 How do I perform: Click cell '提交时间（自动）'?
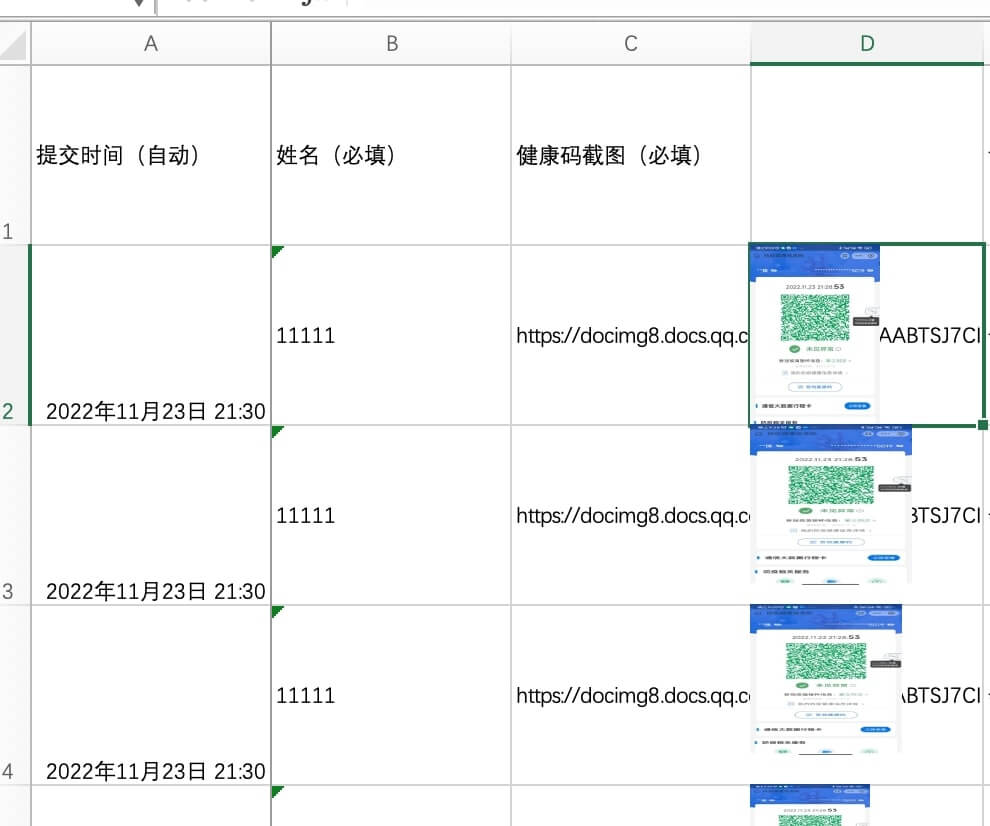point(151,155)
